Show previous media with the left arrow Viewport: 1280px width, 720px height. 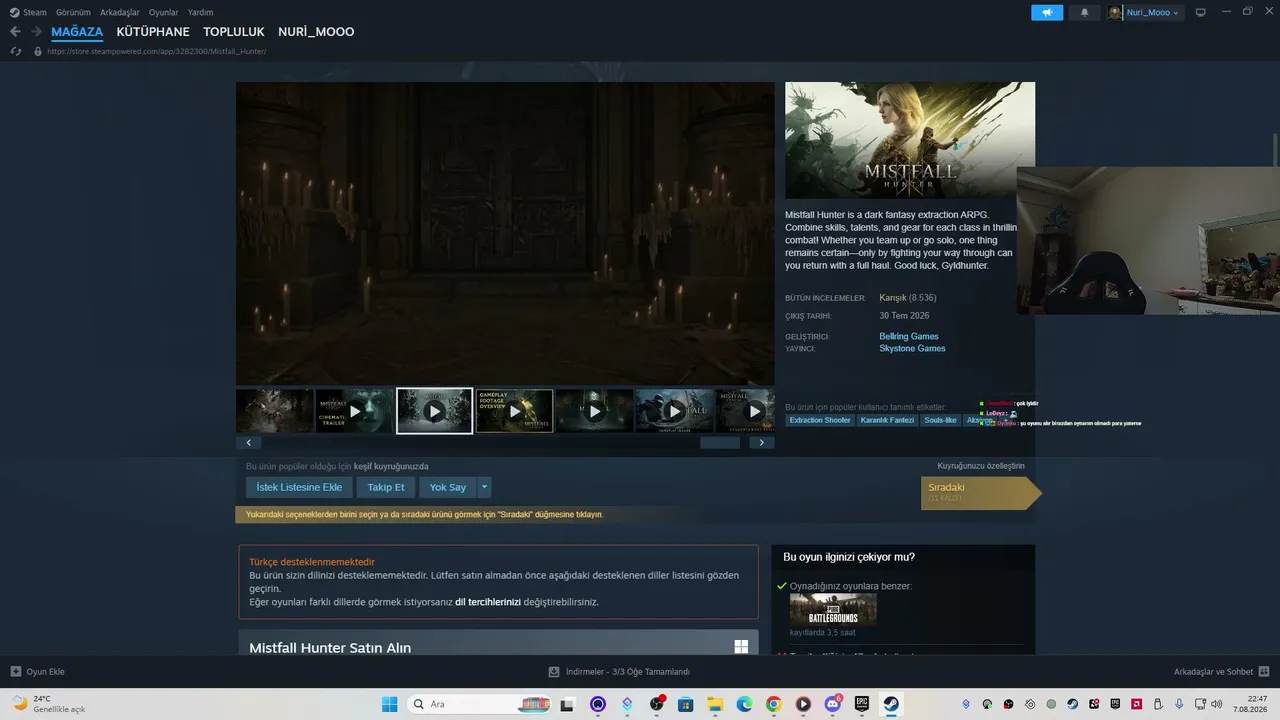point(247,442)
